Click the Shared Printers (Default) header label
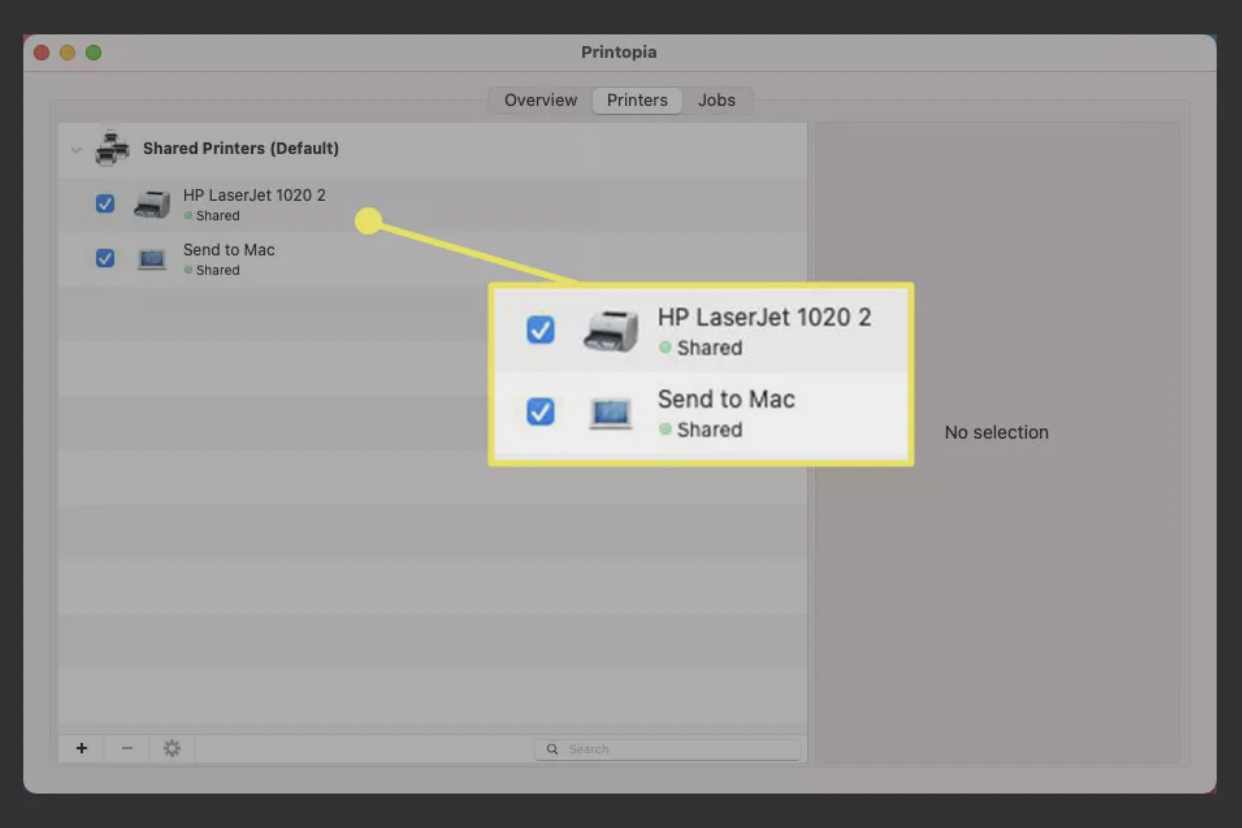The height and width of the screenshot is (828, 1242). tap(241, 148)
